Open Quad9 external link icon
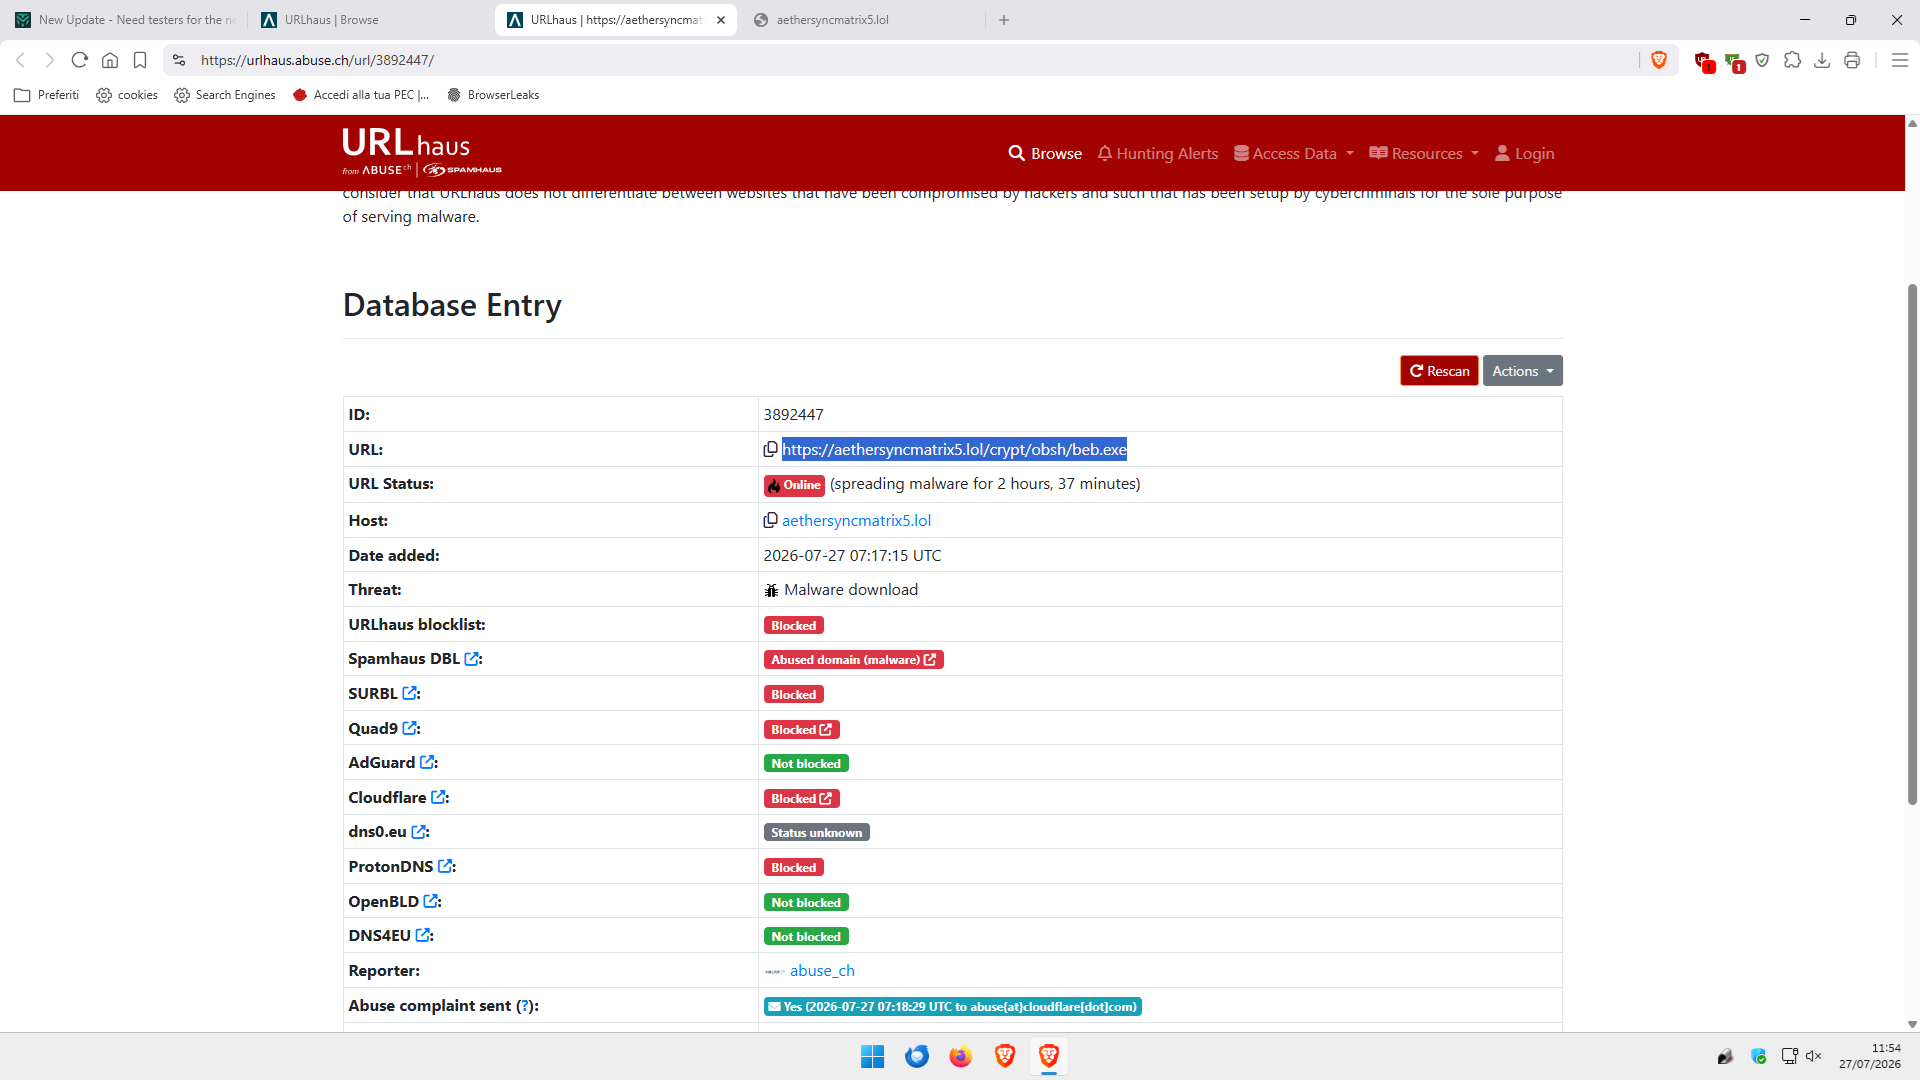The image size is (1920, 1080). click(409, 728)
